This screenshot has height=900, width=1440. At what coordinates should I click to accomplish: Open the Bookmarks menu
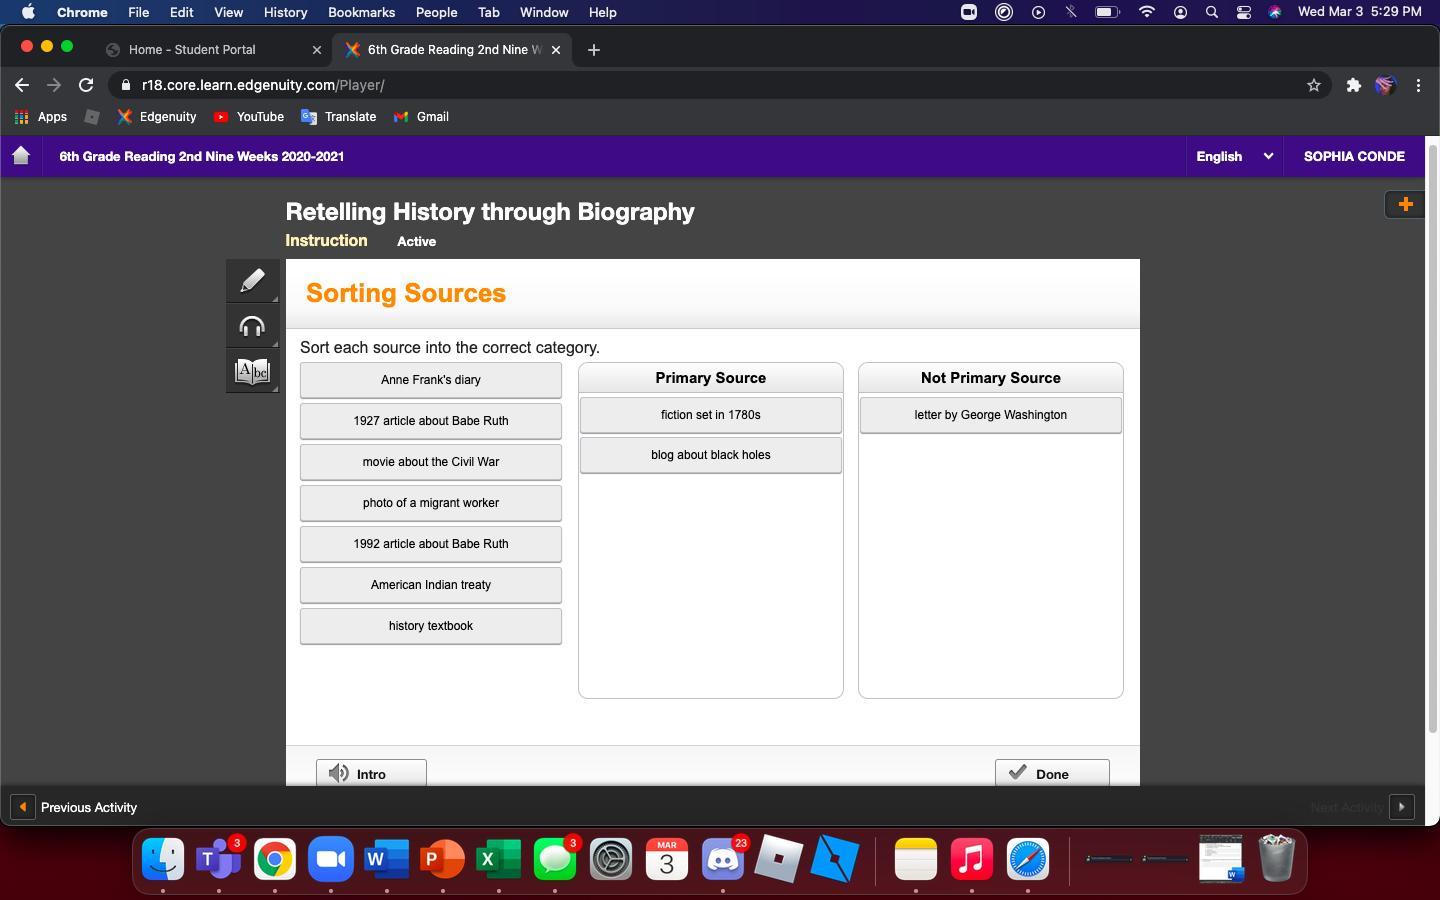[x=361, y=12]
